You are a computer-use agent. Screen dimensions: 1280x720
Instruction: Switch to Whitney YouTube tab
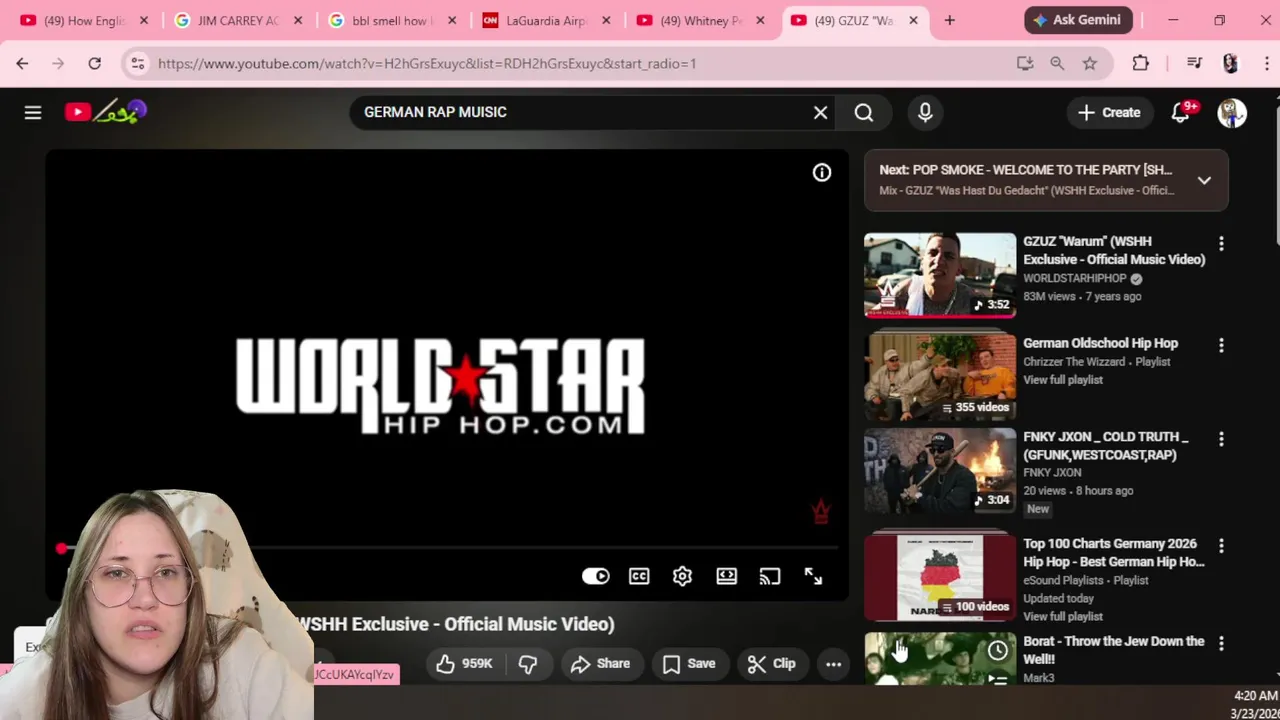[x=699, y=21]
